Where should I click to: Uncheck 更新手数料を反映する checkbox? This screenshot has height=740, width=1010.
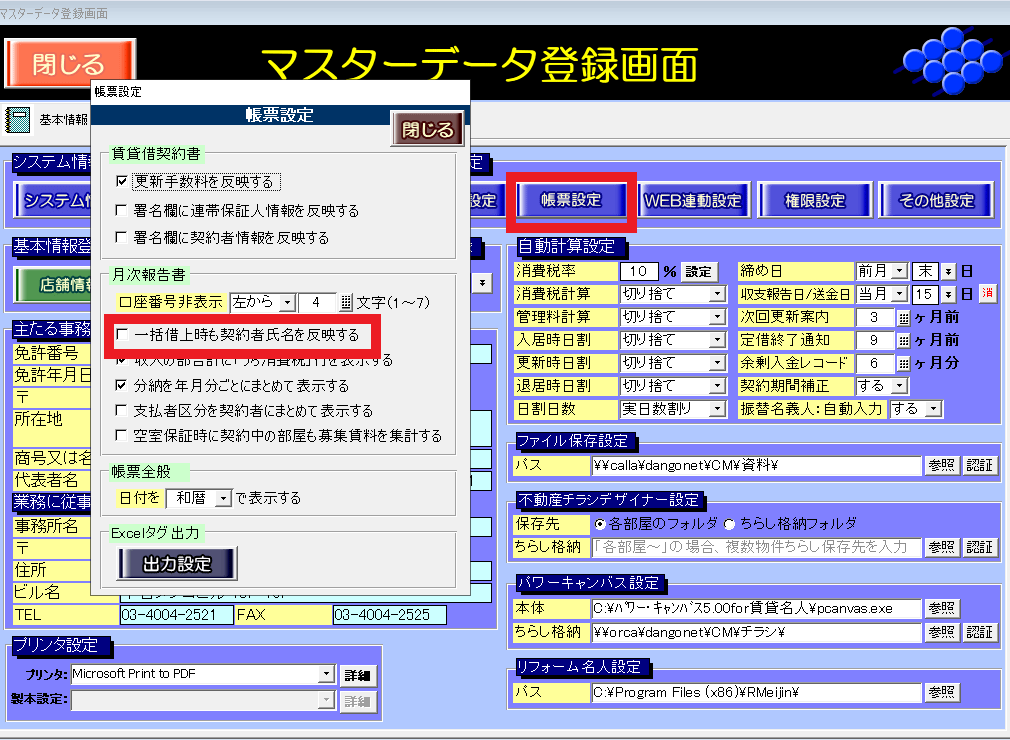click(122, 182)
